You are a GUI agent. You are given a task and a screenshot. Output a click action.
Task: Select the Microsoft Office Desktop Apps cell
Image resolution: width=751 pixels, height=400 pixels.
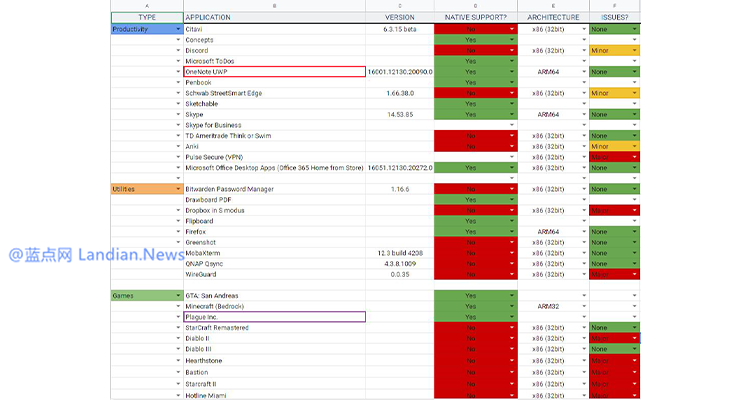[x=274, y=168]
